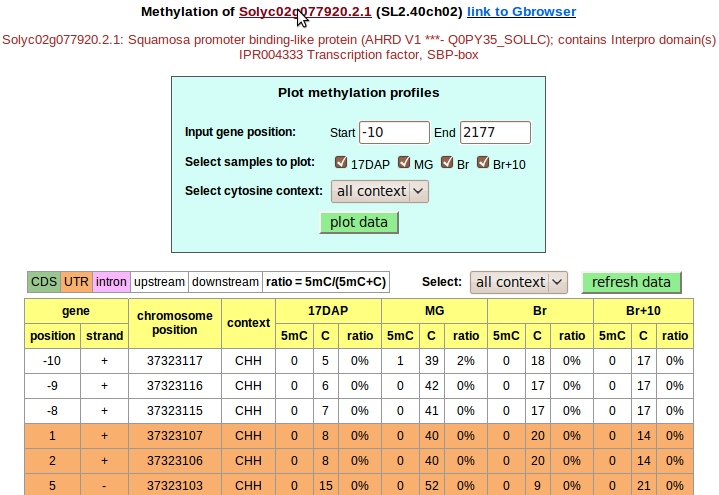Click the 17DAP column group header

point(328,311)
